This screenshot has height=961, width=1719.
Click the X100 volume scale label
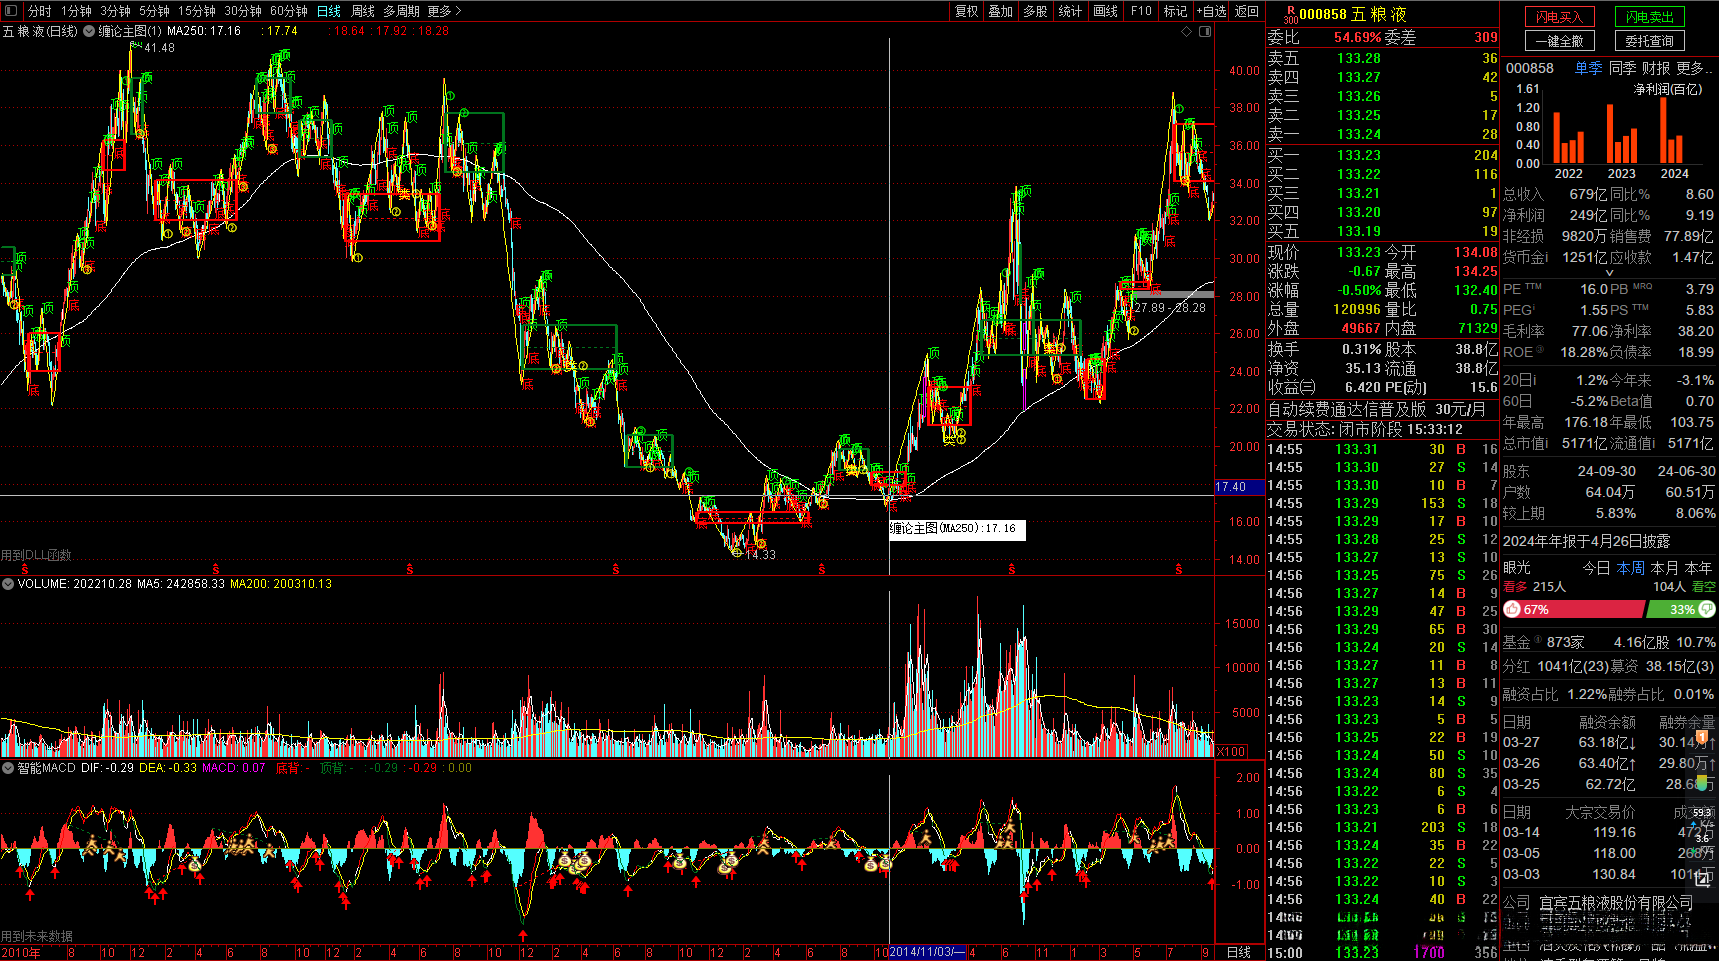click(1231, 752)
